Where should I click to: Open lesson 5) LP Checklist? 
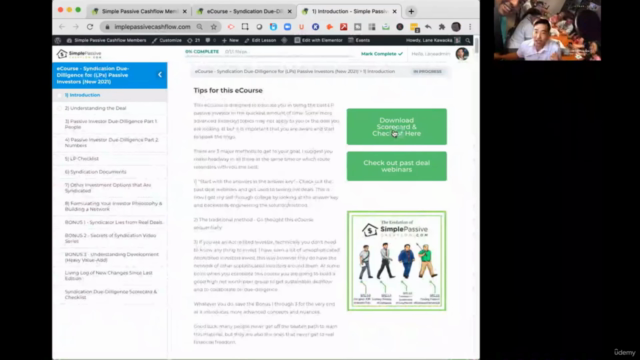(81, 159)
